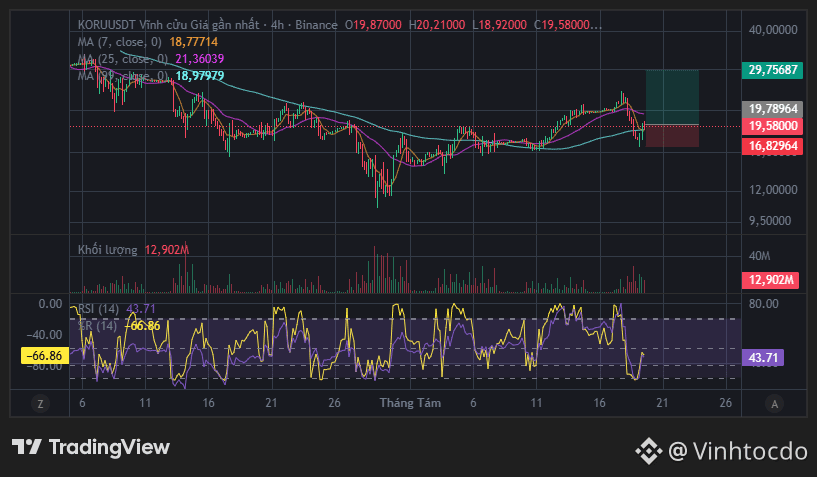Image resolution: width=817 pixels, height=477 pixels.
Task: Click the RSI (14) indicator legend
Action: coord(98,309)
